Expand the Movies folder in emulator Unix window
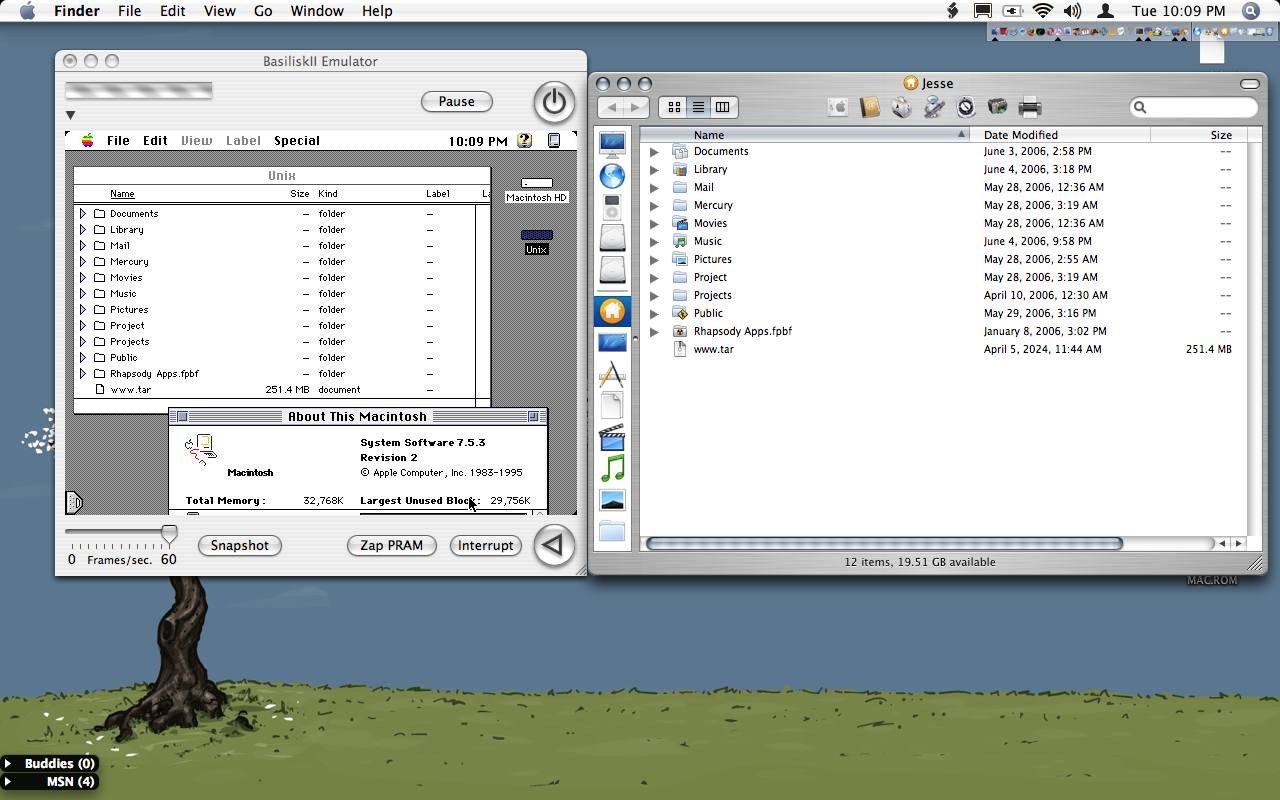The width and height of the screenshot is (1280, 800). click(83, 278)
